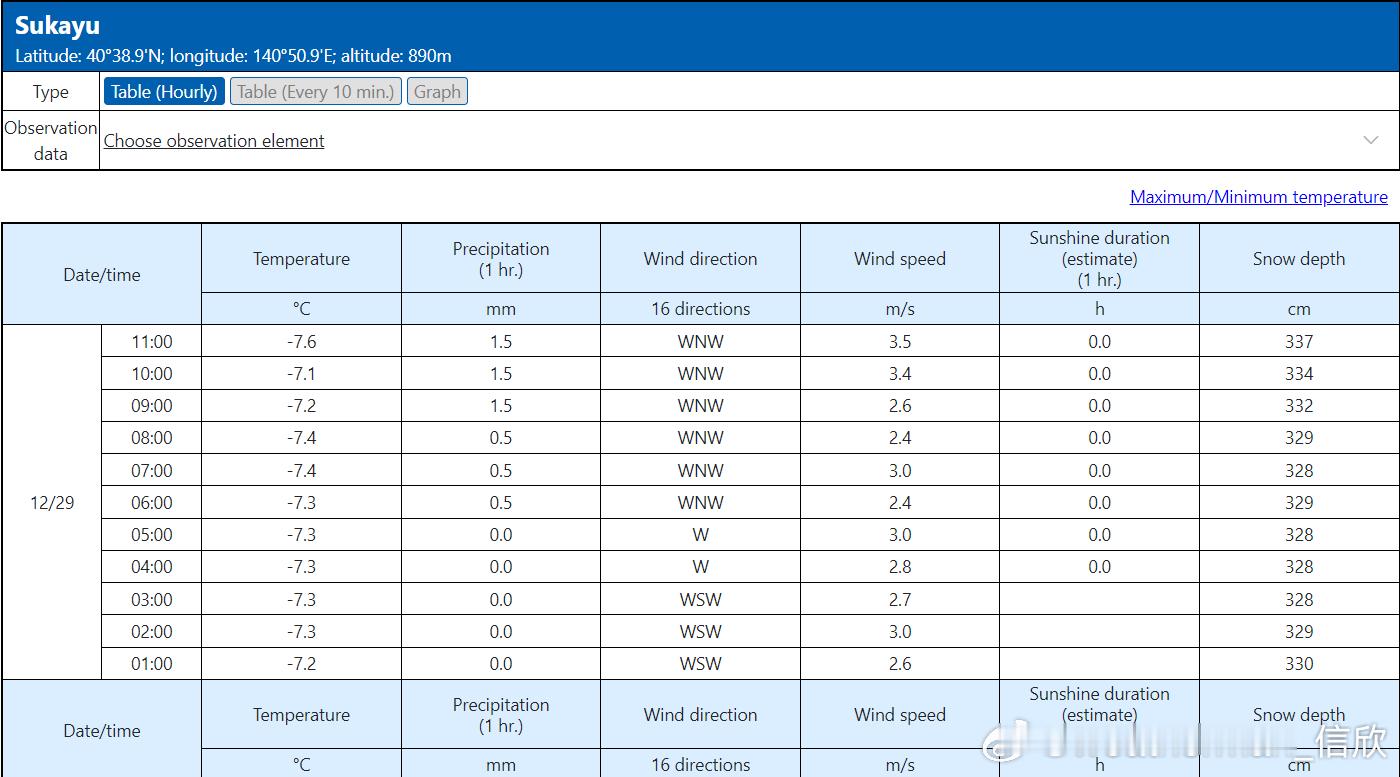Screen dimensions: 1400x777
Task: Click the Weibo watermark logo icon
Action: pyautogui.click(x=1003, y=742)
